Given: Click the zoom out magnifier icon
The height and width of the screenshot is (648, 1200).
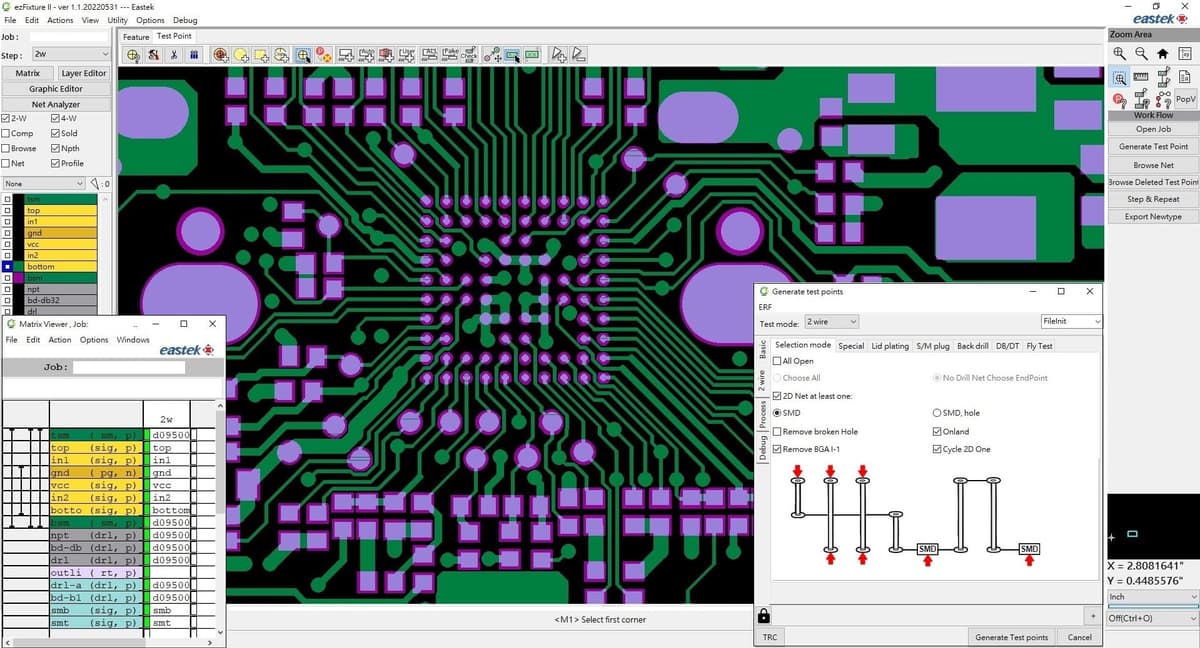Looking at the screenshot, I should 1140,54.
